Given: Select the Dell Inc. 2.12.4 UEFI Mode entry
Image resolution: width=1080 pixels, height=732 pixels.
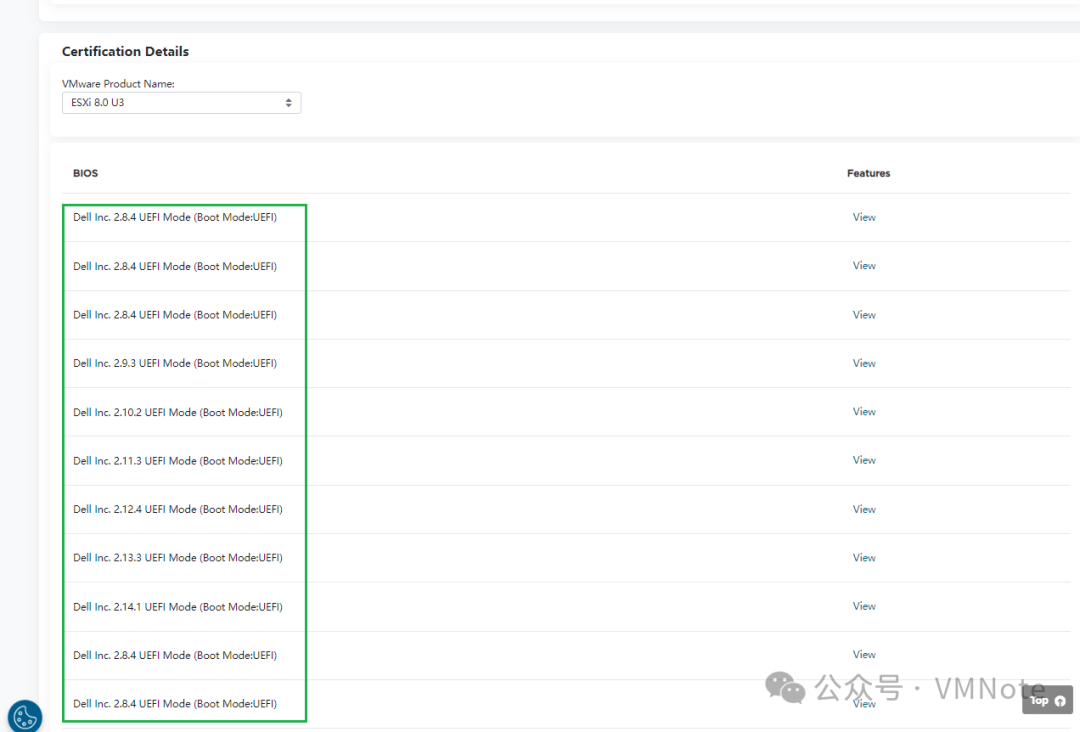Looking at the screenshot, I should pyautogui.click(x=178, y=509).
